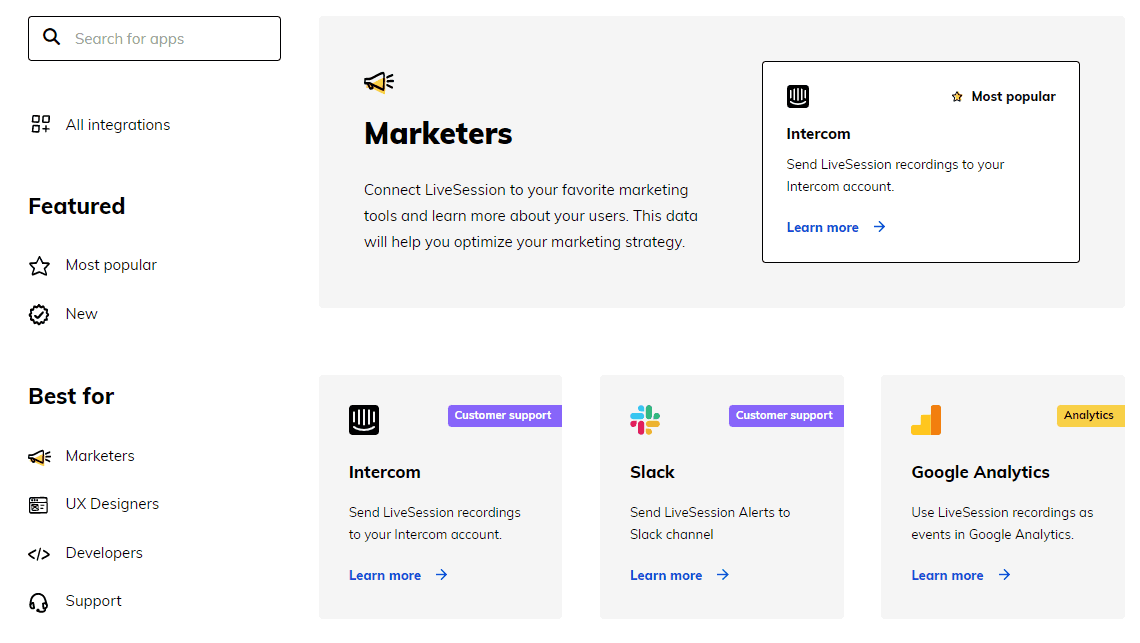Click the Customer support tag on Intercom card

(503, 416)
